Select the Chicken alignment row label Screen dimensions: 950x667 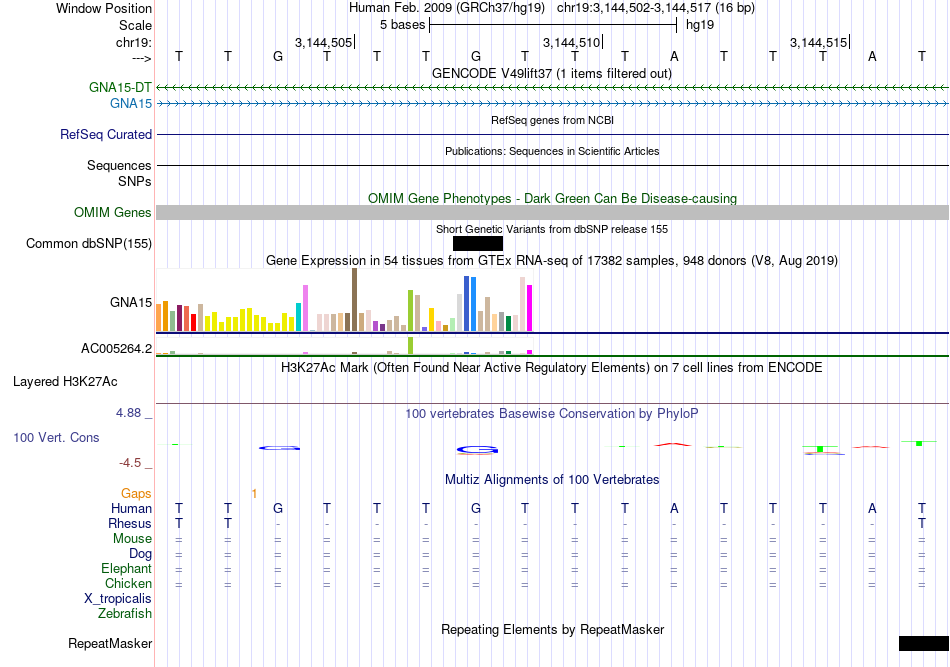click(x=128, y=583)
